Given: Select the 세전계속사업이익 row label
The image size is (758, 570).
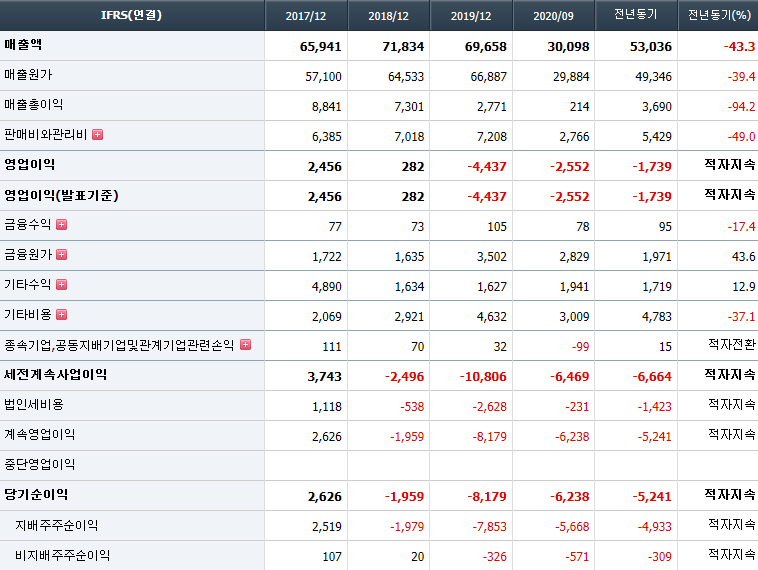Looking at the screenshot, I should pos(56,375).
